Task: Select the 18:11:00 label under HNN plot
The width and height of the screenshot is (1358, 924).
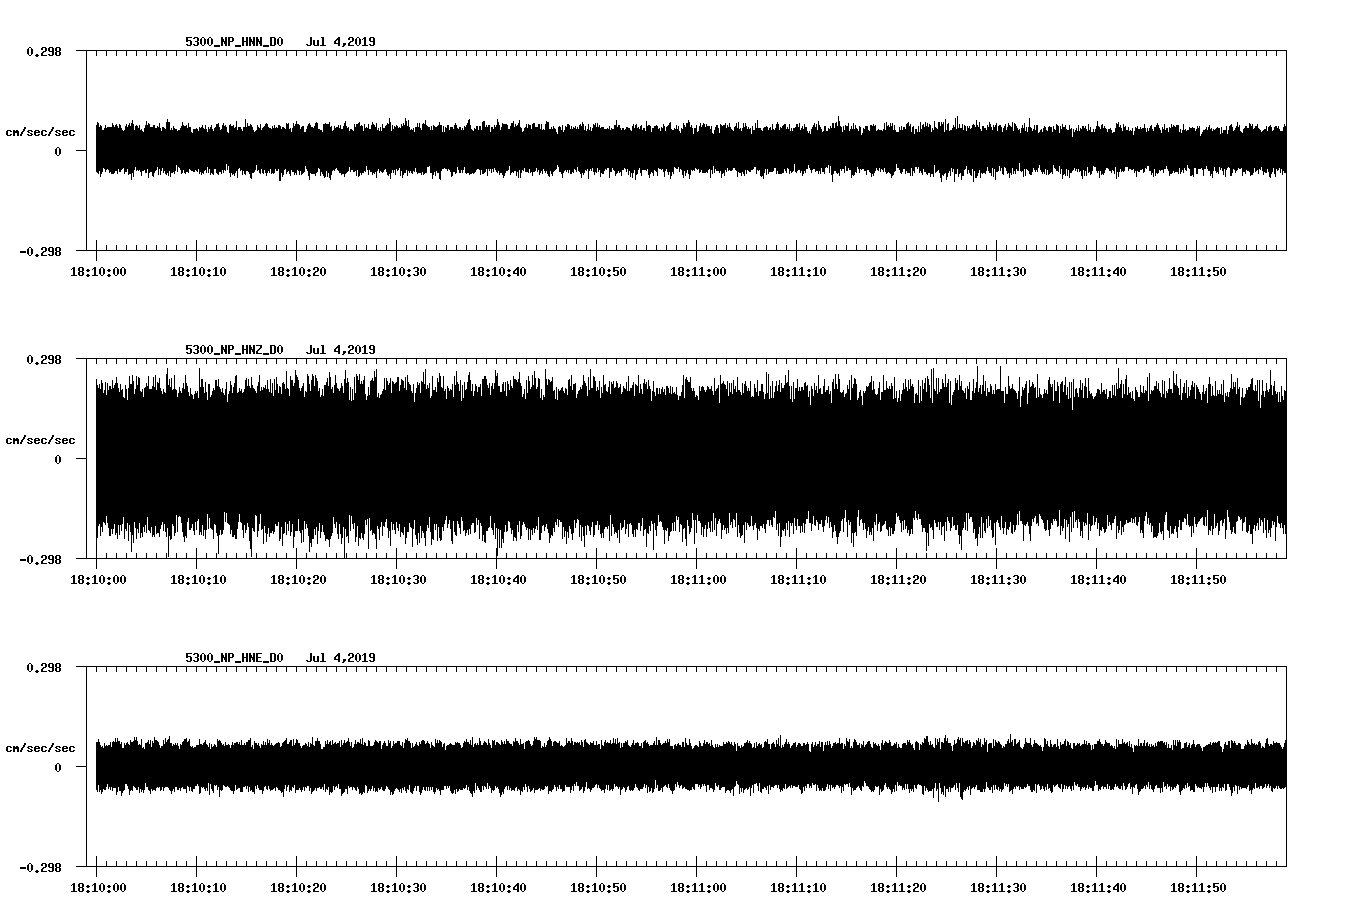Action: [698, 272]
